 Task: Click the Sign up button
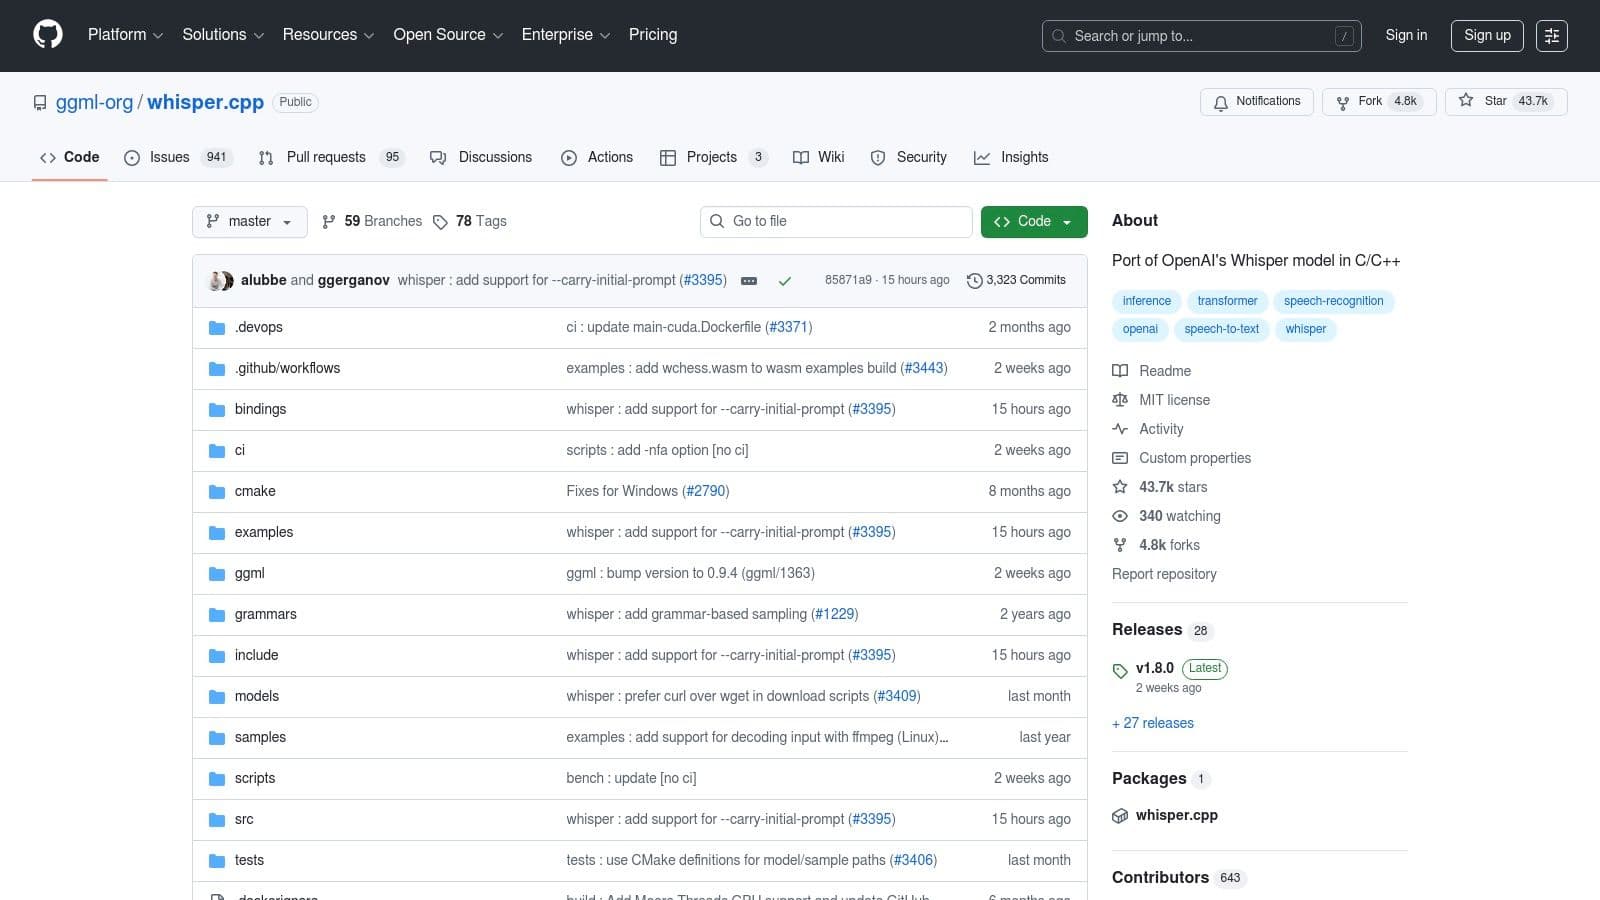(x=1487, y=35)
